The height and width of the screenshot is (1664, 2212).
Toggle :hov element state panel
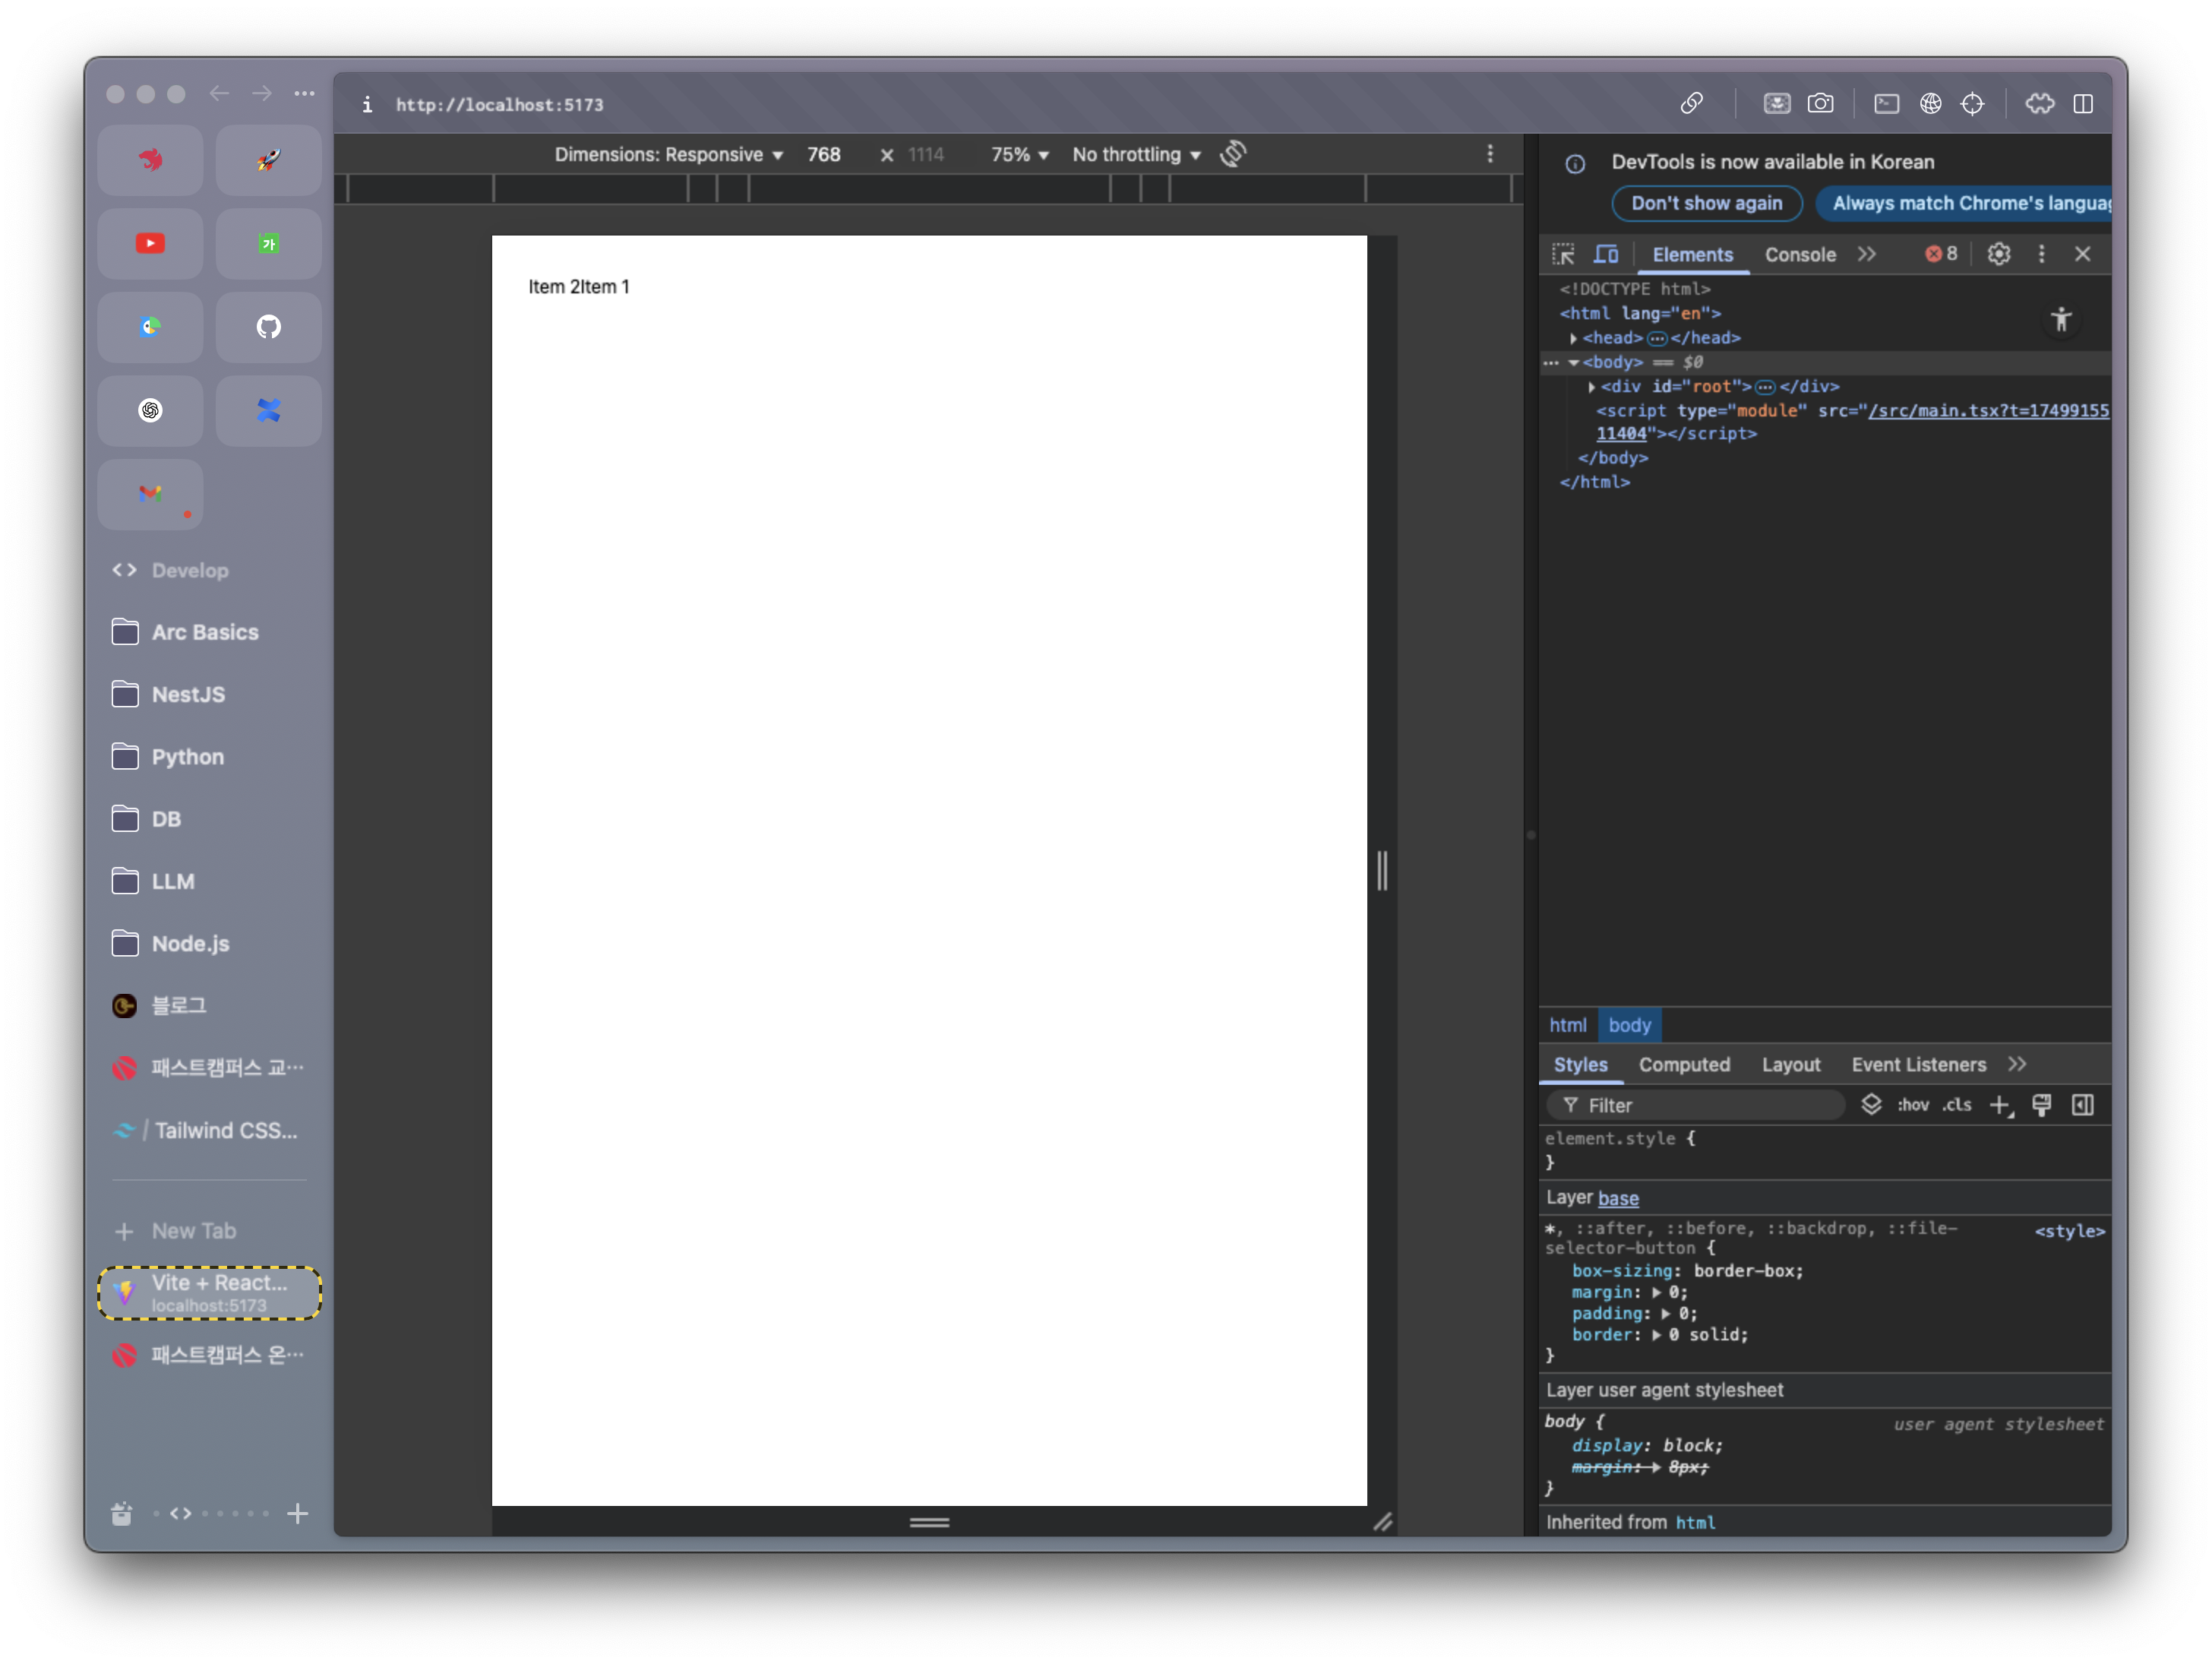[x=1912, y=1105]
